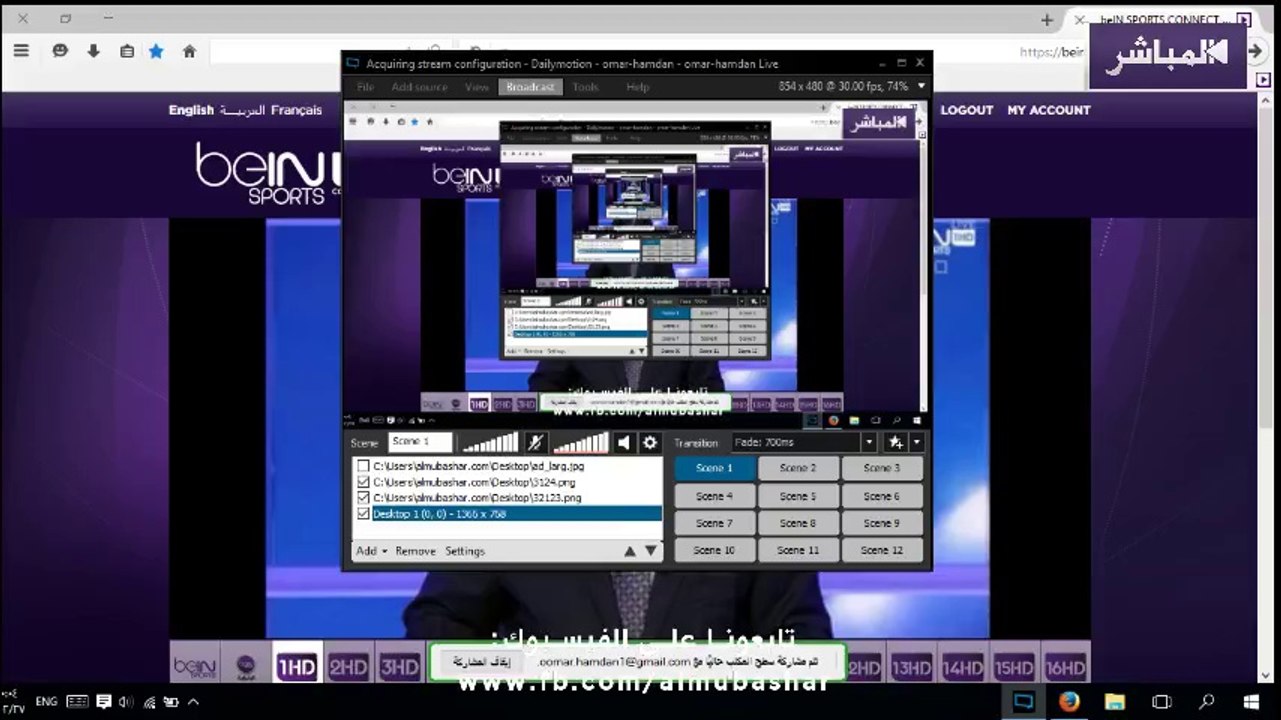Uncheck the Desktop 1 source checkbox
This screenshot has width=1281, height=720.
pos(364,514)
